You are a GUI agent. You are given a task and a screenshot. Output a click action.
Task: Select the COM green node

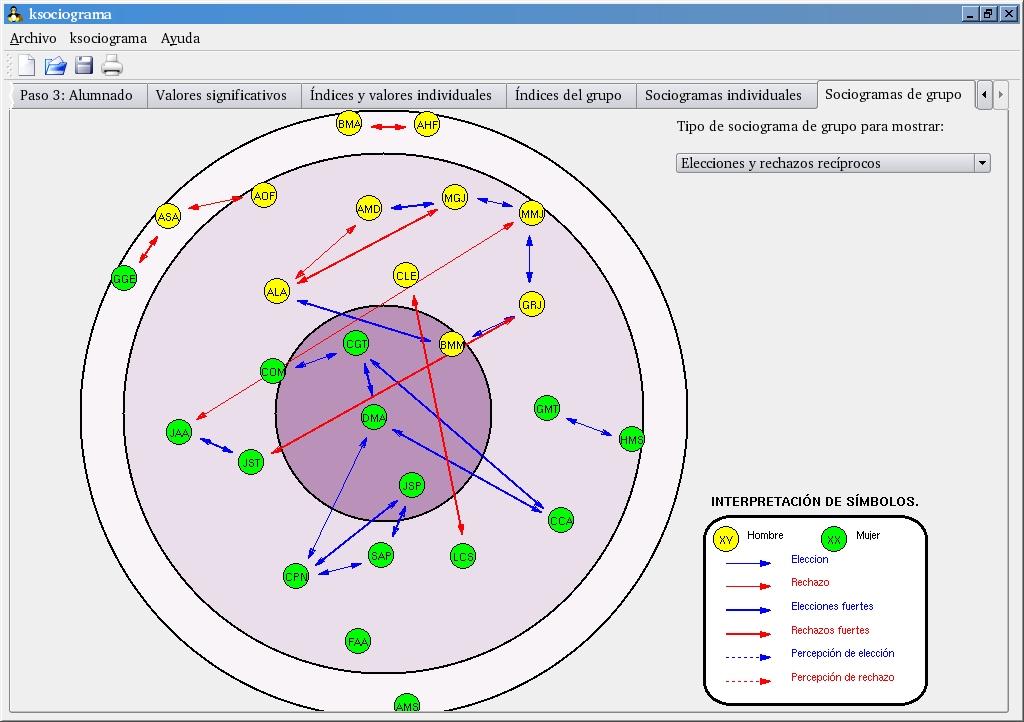point(273,371)
